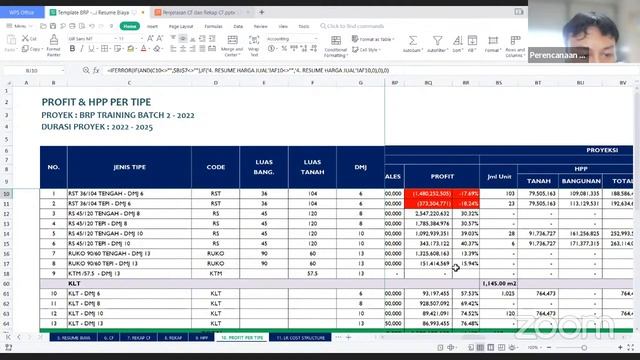
Task: Click the Undo icon
Action: point(92,26)
